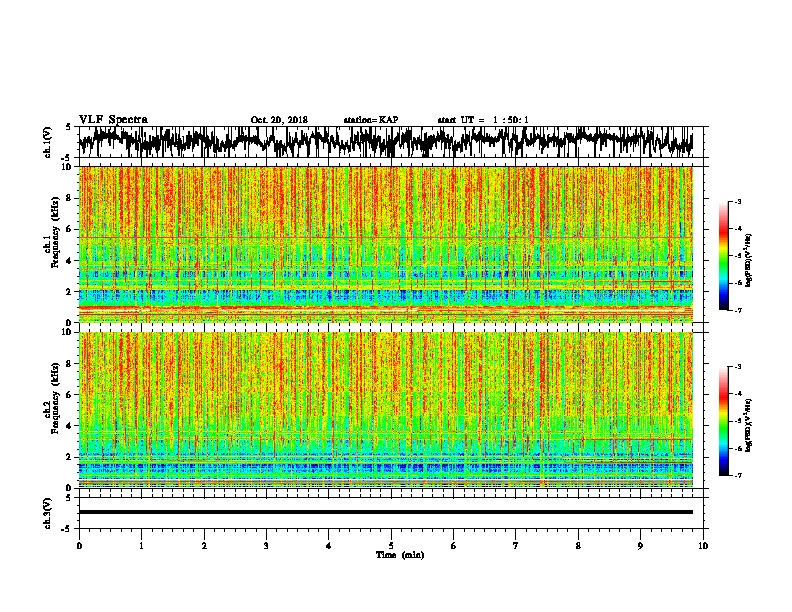Click time axis tick label "9"
The height and width of the screenshot is (612, 792).
tap(640, 546)
